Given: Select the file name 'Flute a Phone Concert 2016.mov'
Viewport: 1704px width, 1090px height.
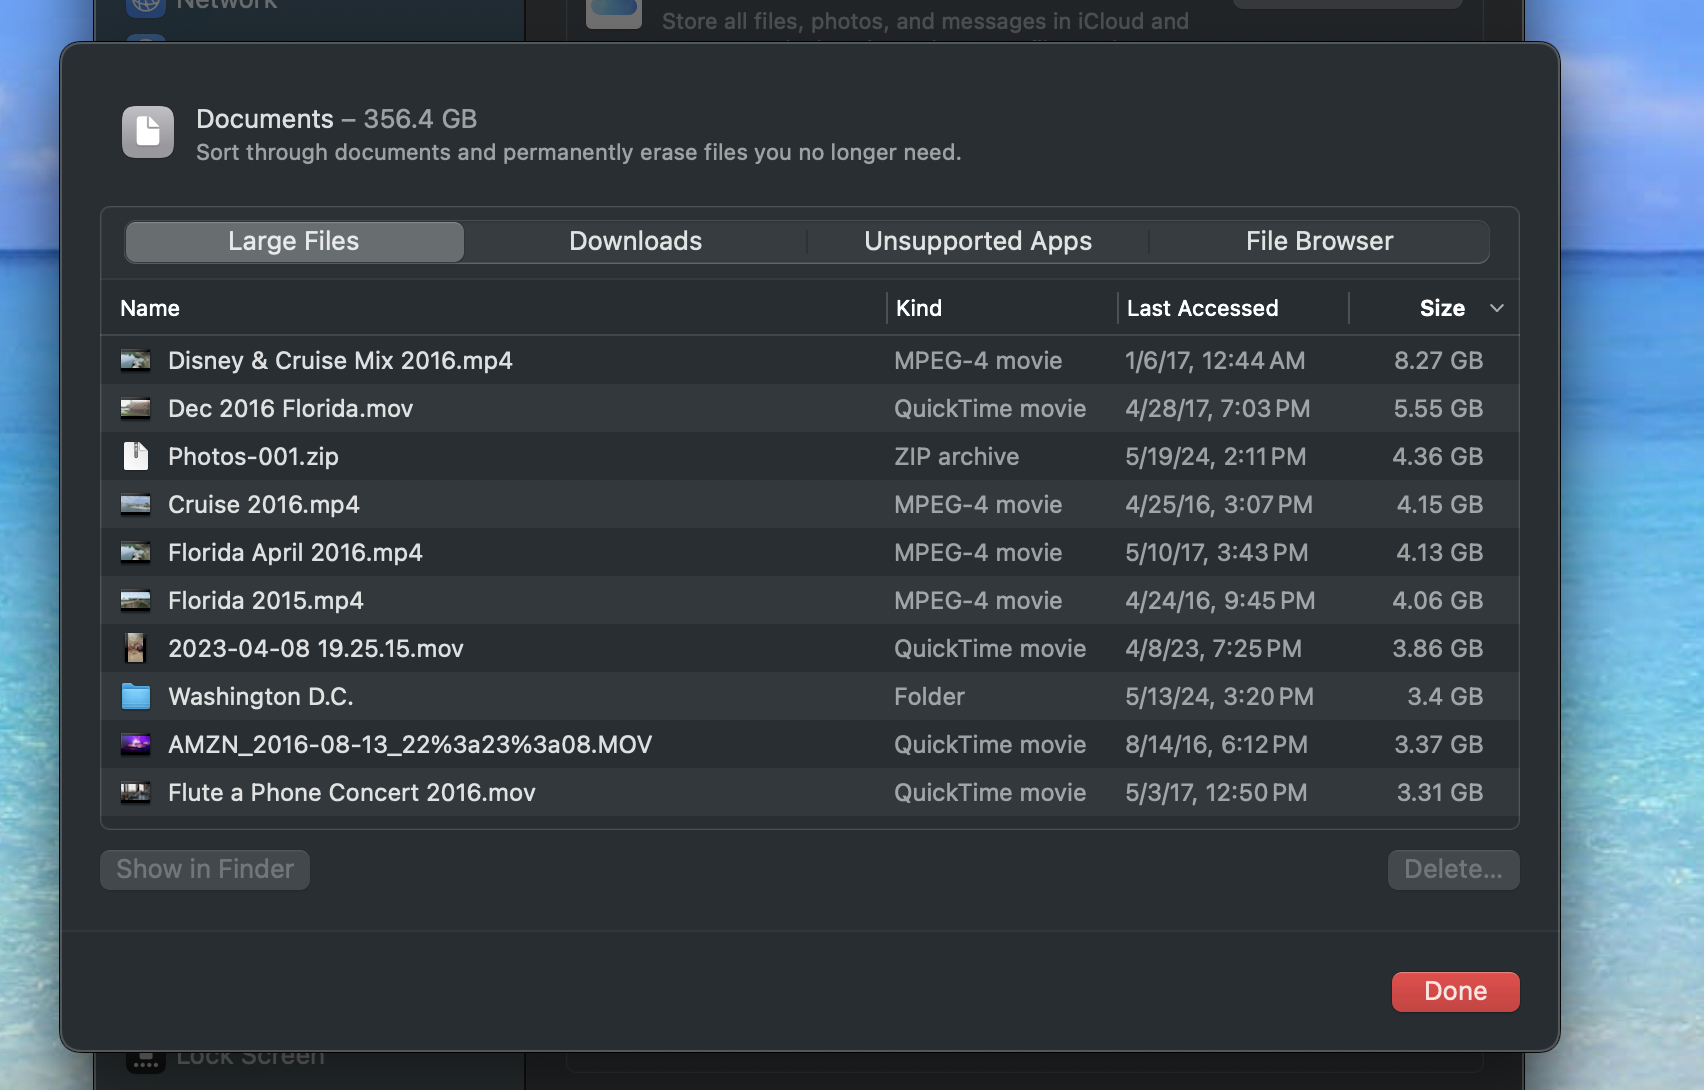Looking at the screenshot, I should click(x=352, y=792).
